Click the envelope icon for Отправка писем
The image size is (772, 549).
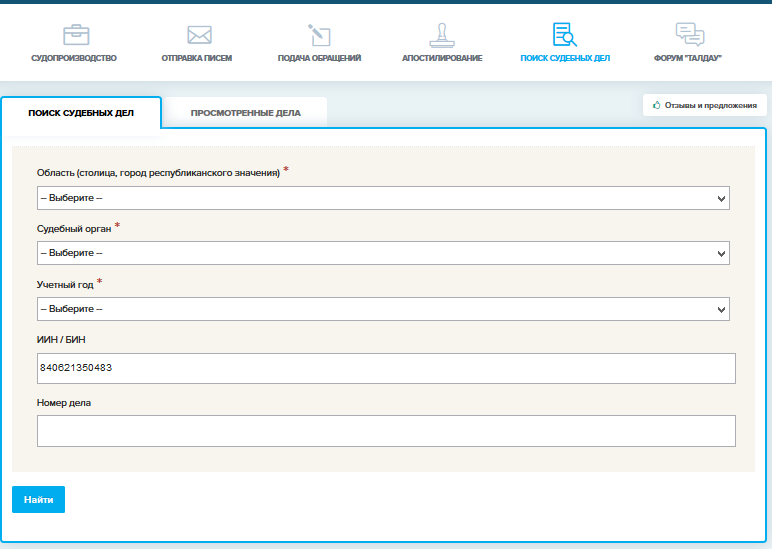point(199,35)
